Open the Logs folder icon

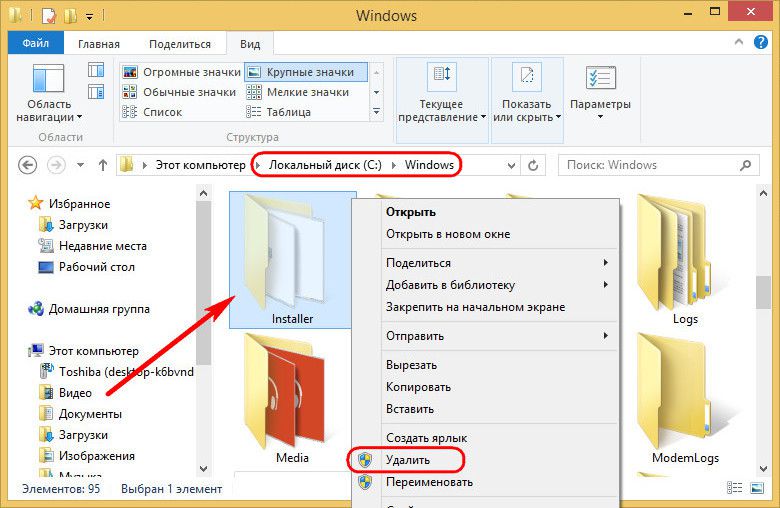pos(685,255)
